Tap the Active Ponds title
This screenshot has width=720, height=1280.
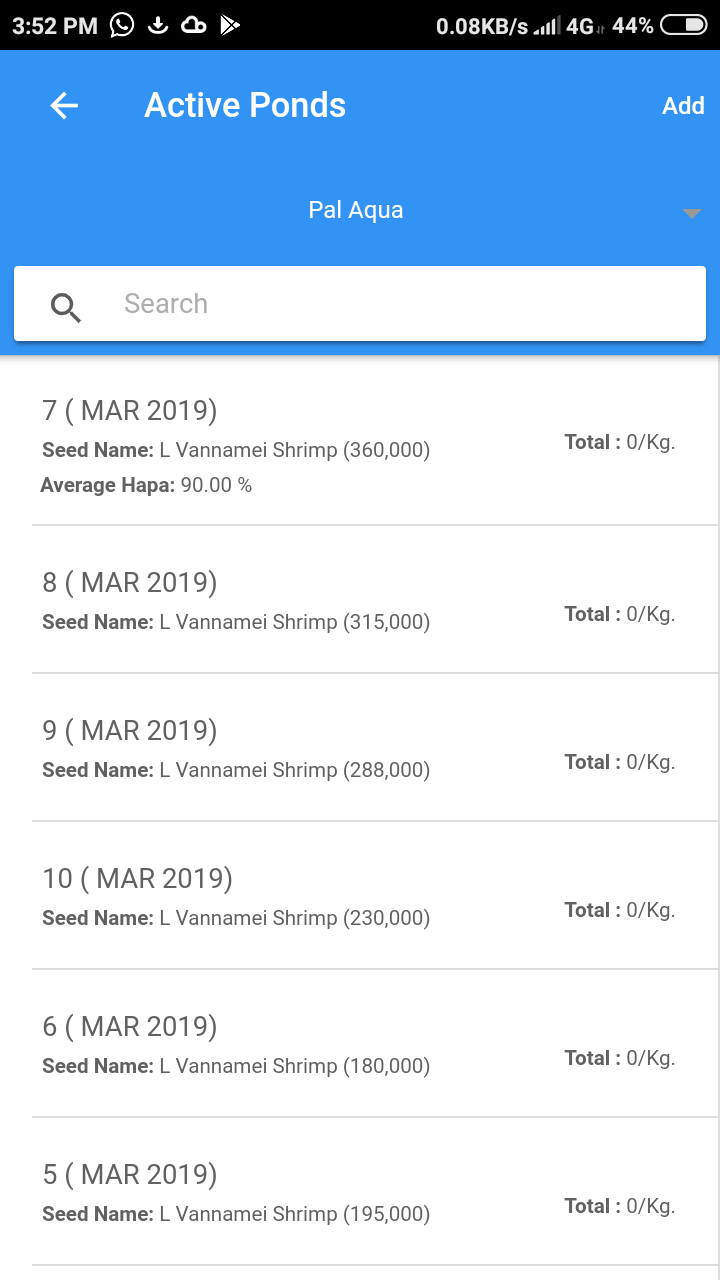(245, 106)
